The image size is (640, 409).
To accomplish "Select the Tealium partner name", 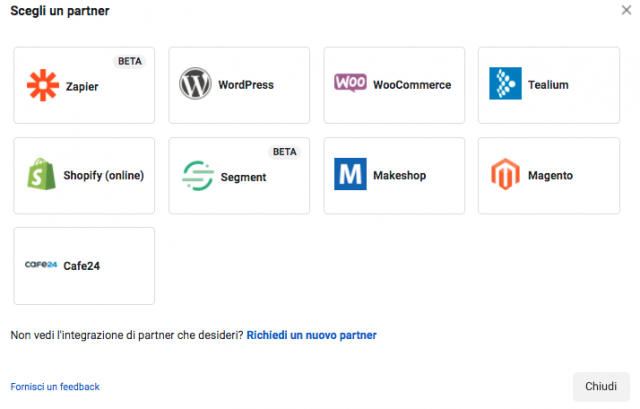I will pyautogui.click(x=548, y=85).
